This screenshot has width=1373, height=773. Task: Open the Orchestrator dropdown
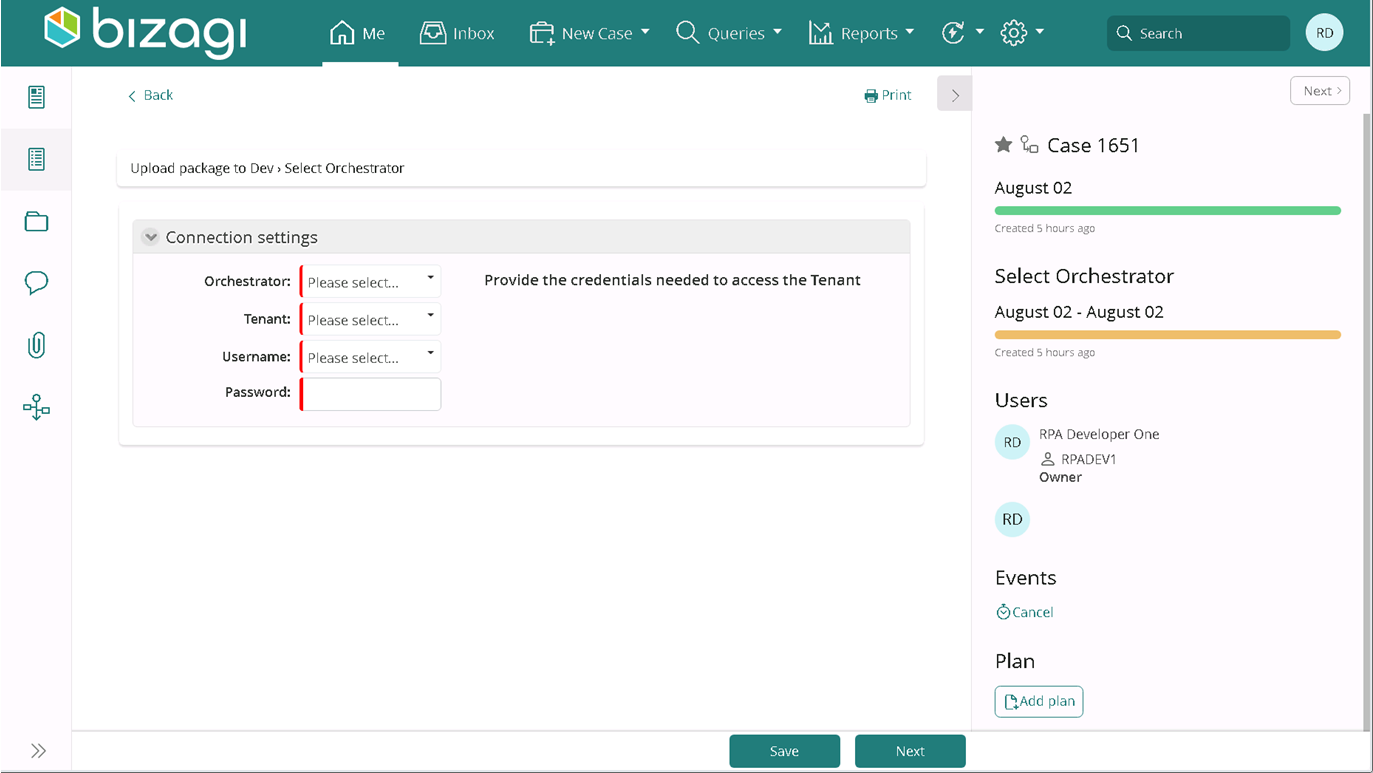pyautogui.click(x=370, y=282)
